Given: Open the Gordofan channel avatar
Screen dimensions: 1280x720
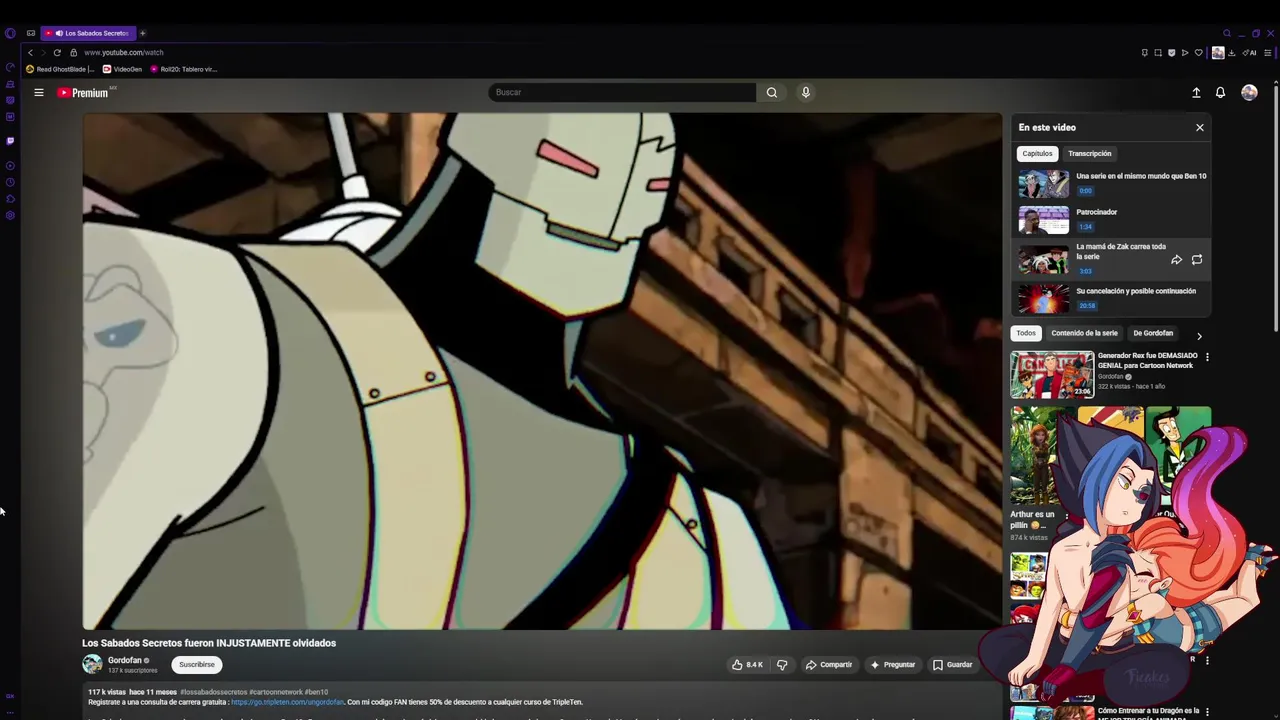Looking at the screenshot, I should pos(92,664).
